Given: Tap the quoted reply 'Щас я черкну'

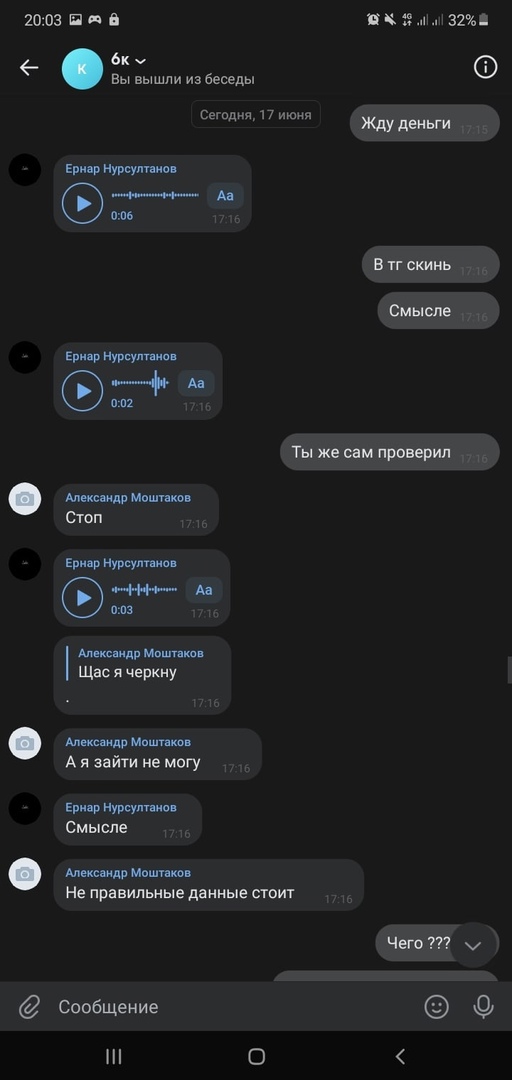Looking at the screenshot, I should click(x=141, y=663).
